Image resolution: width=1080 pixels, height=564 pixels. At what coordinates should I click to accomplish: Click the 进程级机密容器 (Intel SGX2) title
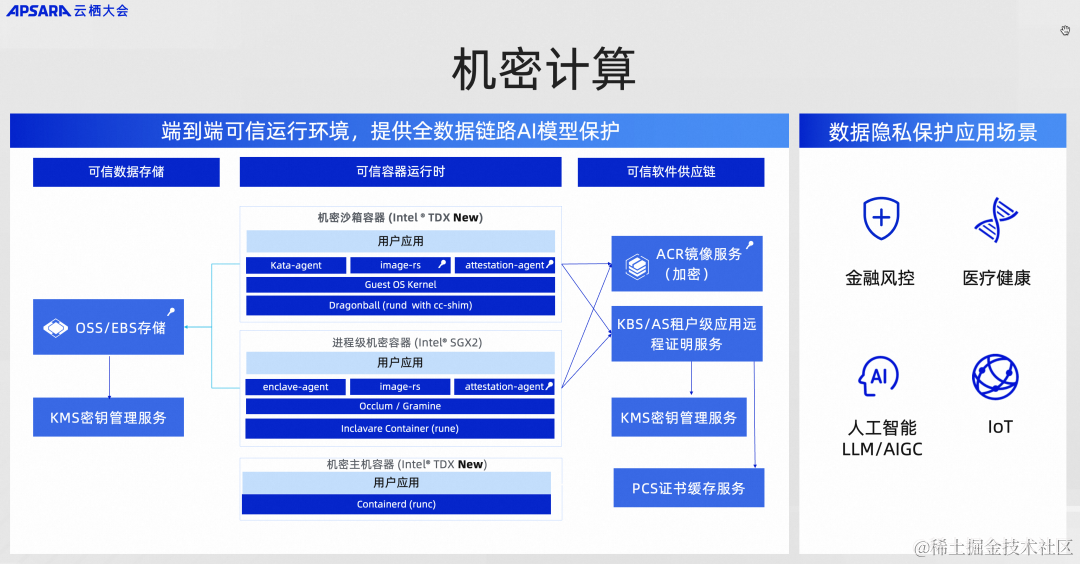point(407,342)
